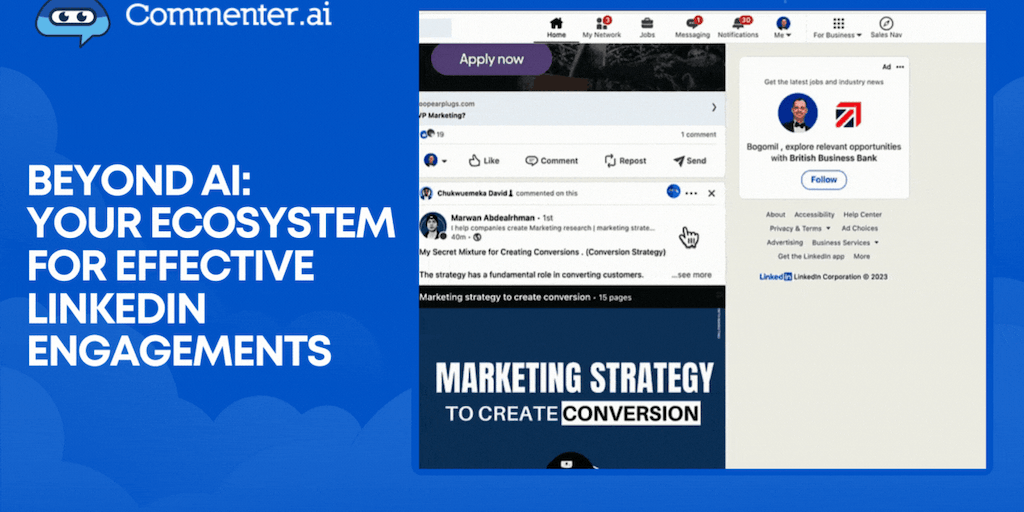Image resolution: width=1024 pixels, height=512 pixels.
Task: Open the Advertising footer link
Action: (785, 242)
